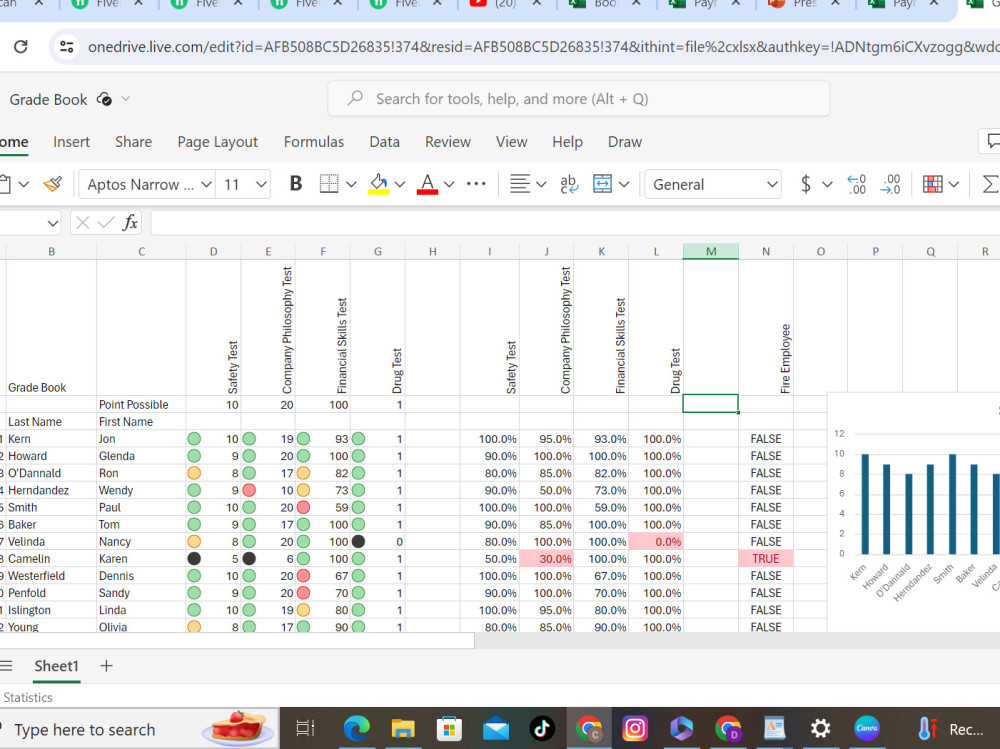The image size is (1000, 749).
Task: Open site information icon in address bar
Action: [67, 47]
